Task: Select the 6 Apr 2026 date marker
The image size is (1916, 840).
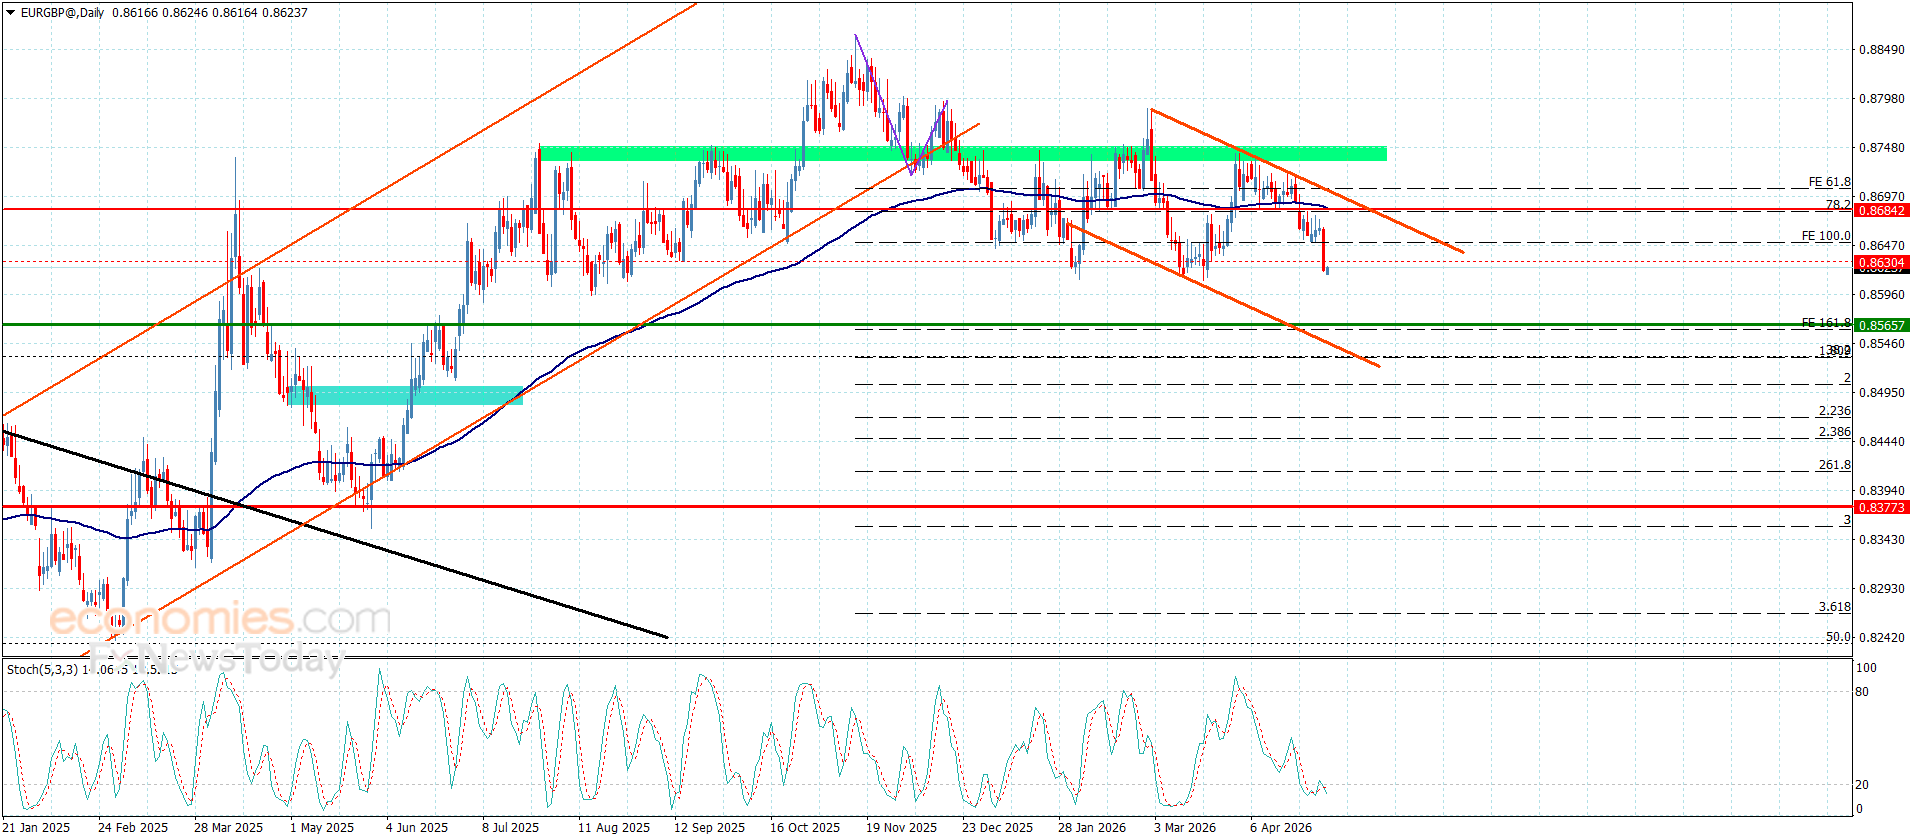Action: click(1280, 827)
